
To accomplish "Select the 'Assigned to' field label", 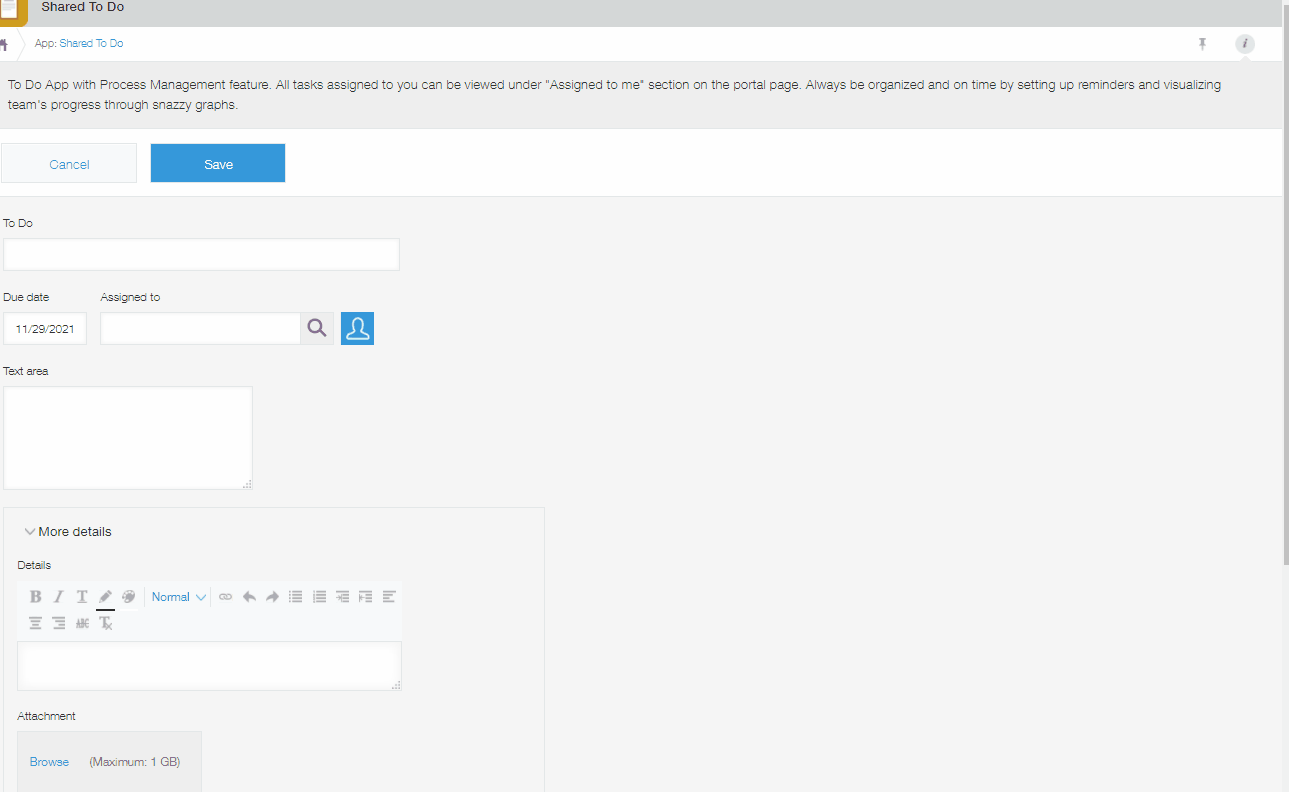I will [x=130, y=297].
